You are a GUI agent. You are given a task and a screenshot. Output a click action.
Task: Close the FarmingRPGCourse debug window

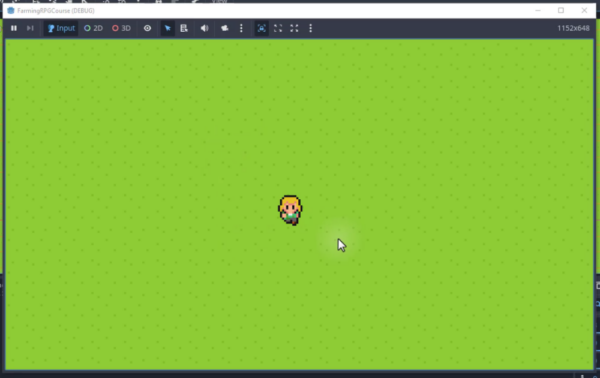pos(584,11)
